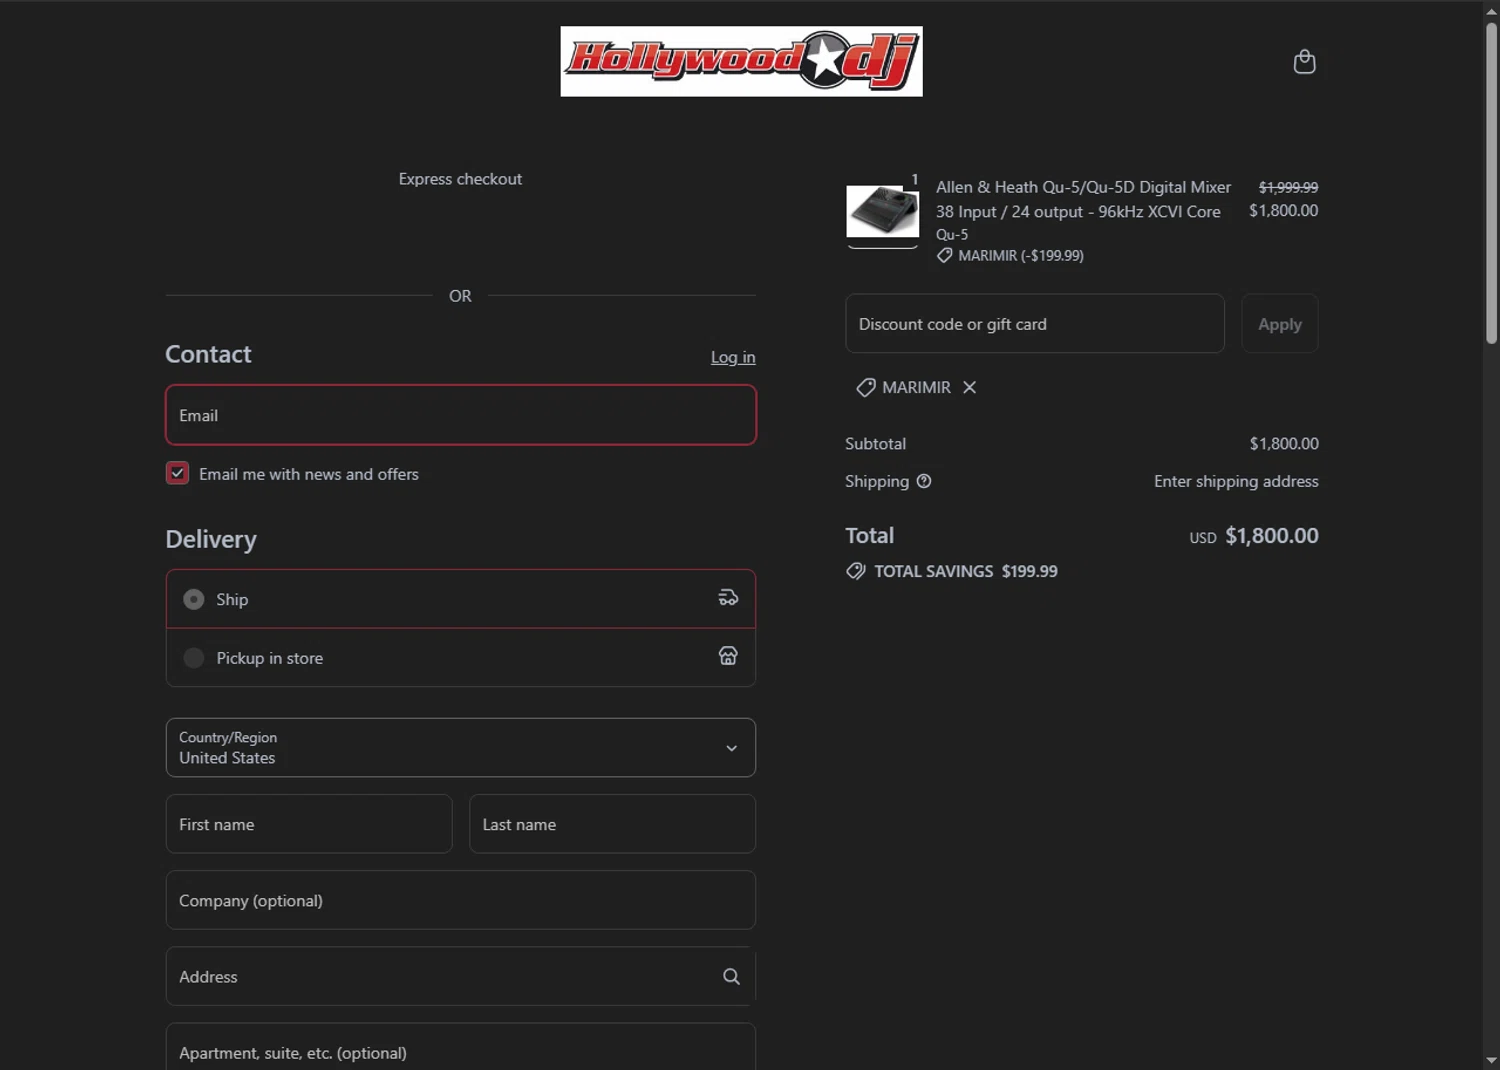The width and height of the screenshot is (1500, 1070).
Task: Click the USD $1,800.00 total amount
Action: click(1253, 536)
